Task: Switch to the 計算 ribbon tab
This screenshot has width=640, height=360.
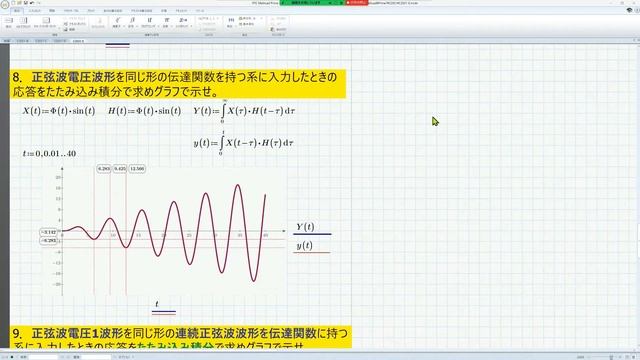Action: pyautogui.click(x=164, y=11)
